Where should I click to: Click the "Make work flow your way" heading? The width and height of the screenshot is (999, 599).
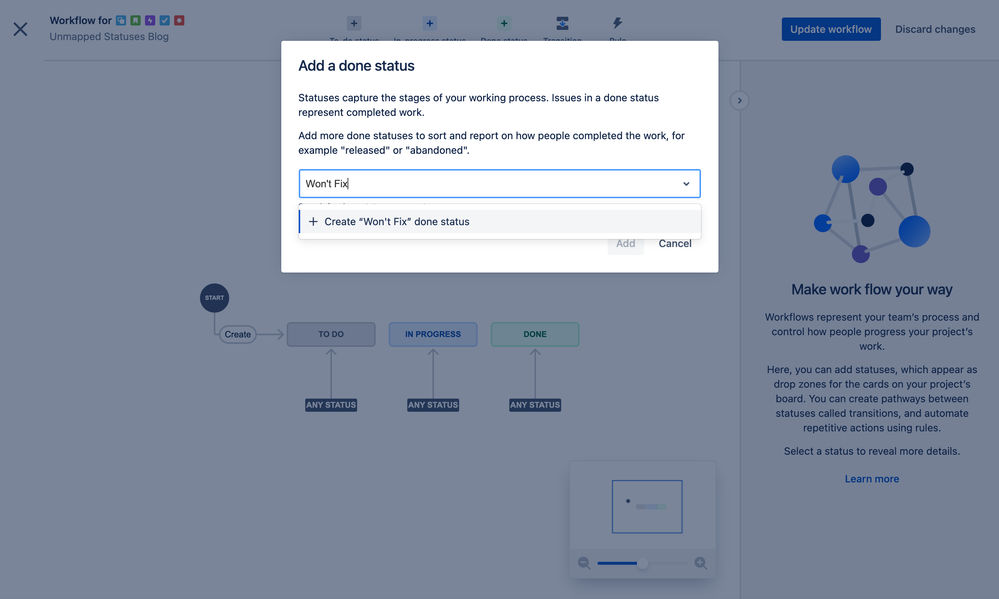click(x=872, y=289)
